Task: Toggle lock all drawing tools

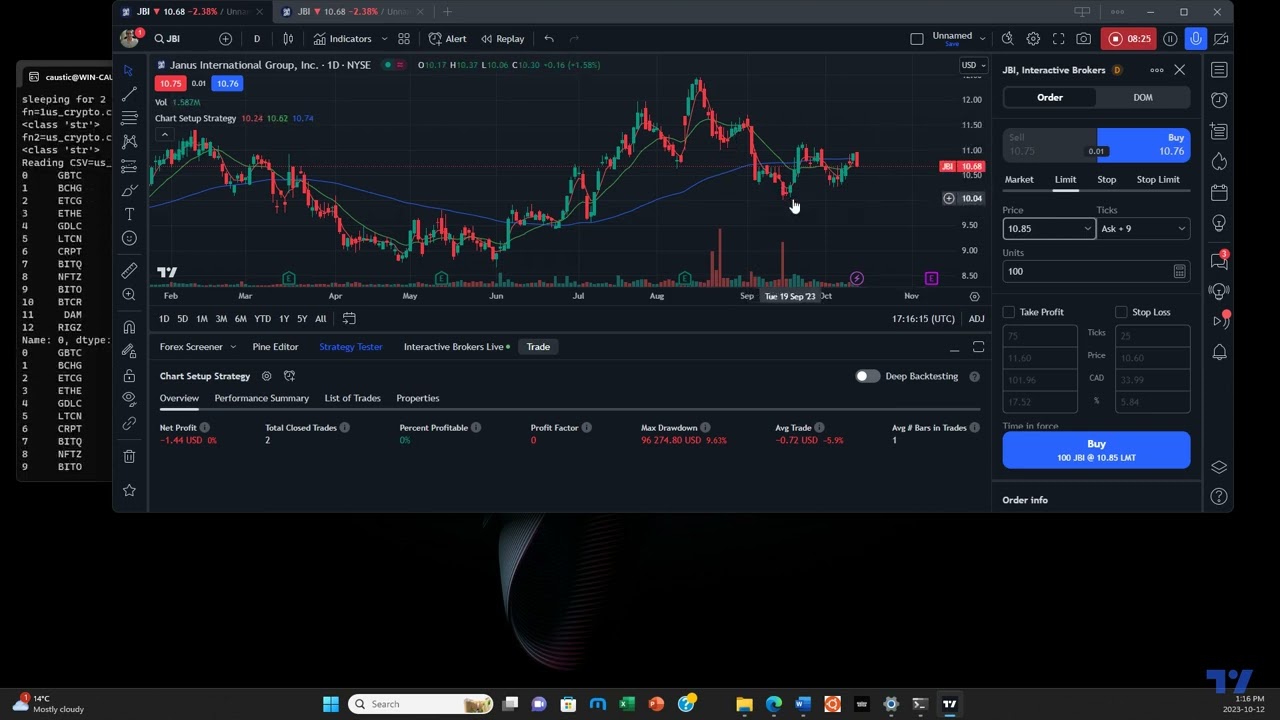Action: [129, 375]
